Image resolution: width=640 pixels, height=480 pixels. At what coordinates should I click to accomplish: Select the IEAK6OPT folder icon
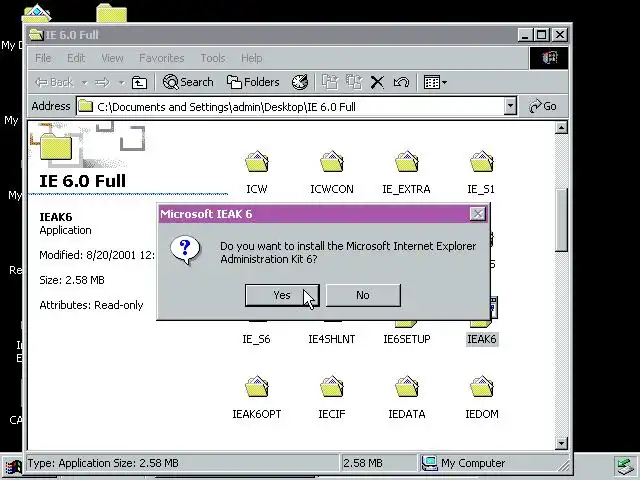(x=257, y=387)
